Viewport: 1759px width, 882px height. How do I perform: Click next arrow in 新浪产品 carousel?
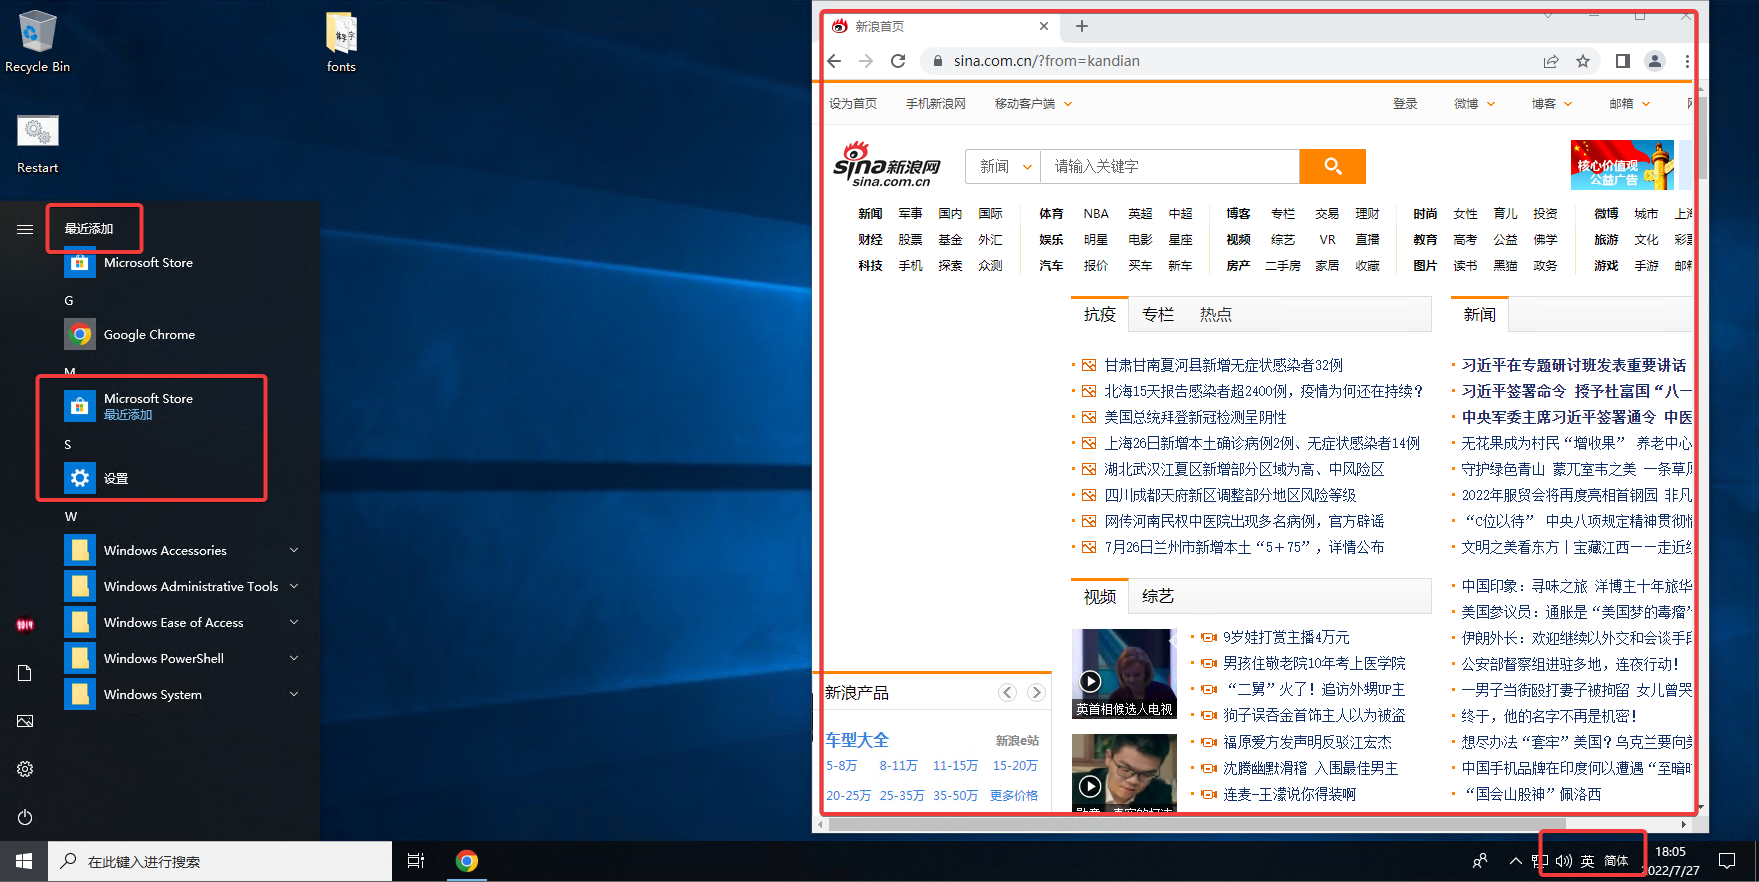[1037, 692]
